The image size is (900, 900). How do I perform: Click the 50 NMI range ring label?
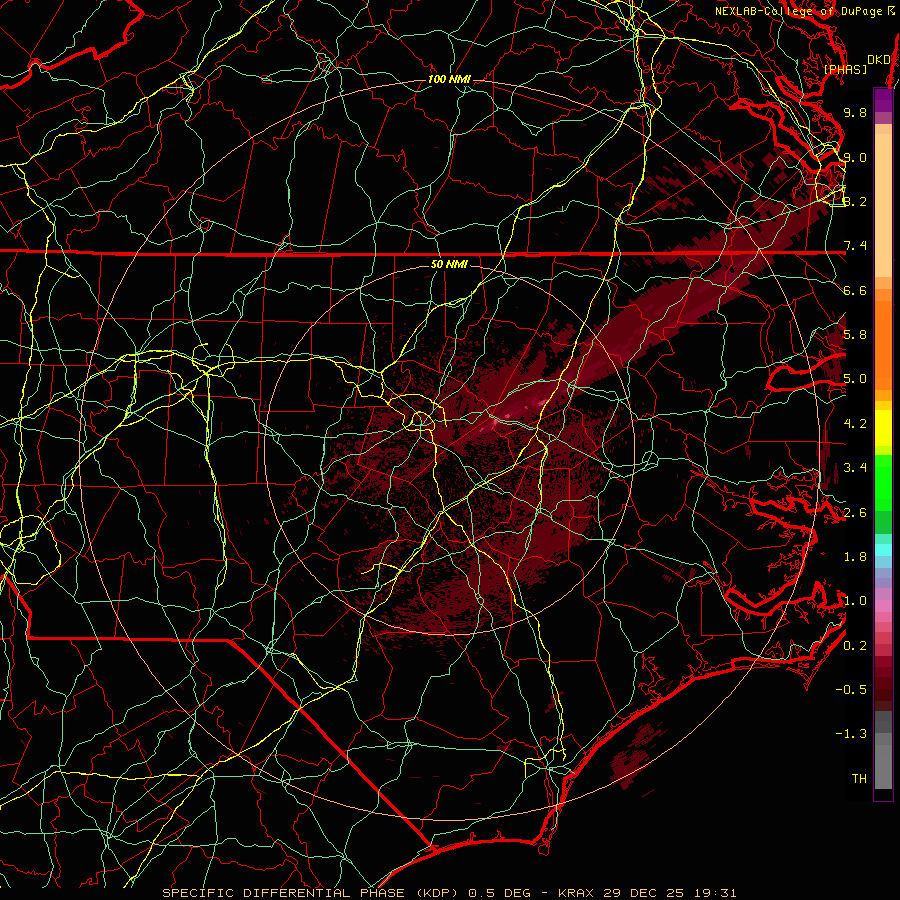click(x=449, y=265)
